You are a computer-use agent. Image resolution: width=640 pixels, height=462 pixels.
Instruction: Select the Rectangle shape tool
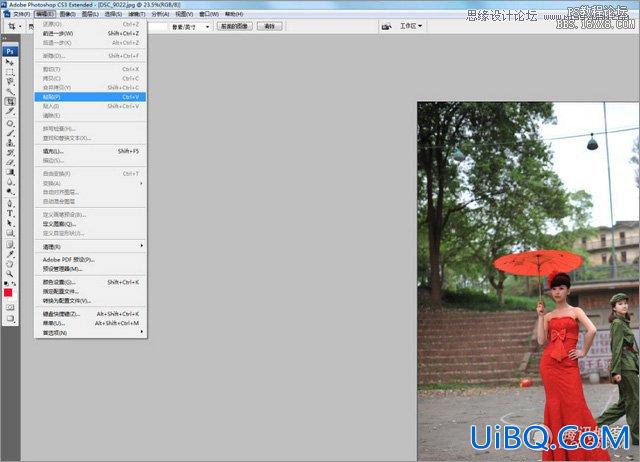point(10,233)
